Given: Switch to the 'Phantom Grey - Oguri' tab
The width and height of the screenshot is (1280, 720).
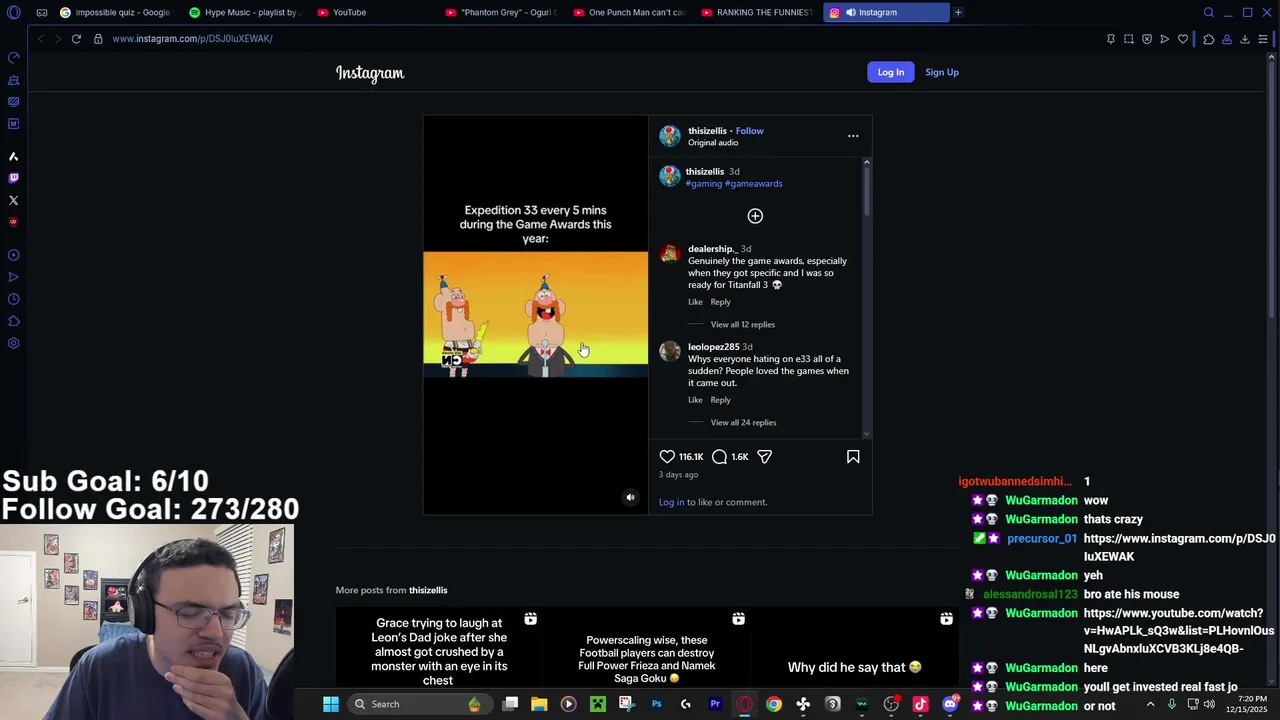Looking at the screenshot, I should pos(500,12).
